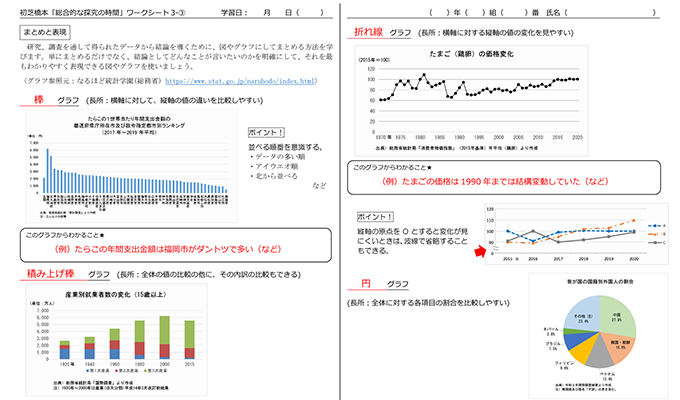Click the 1920年 stacked bar

pyautogui.click(x=65, y=350)
